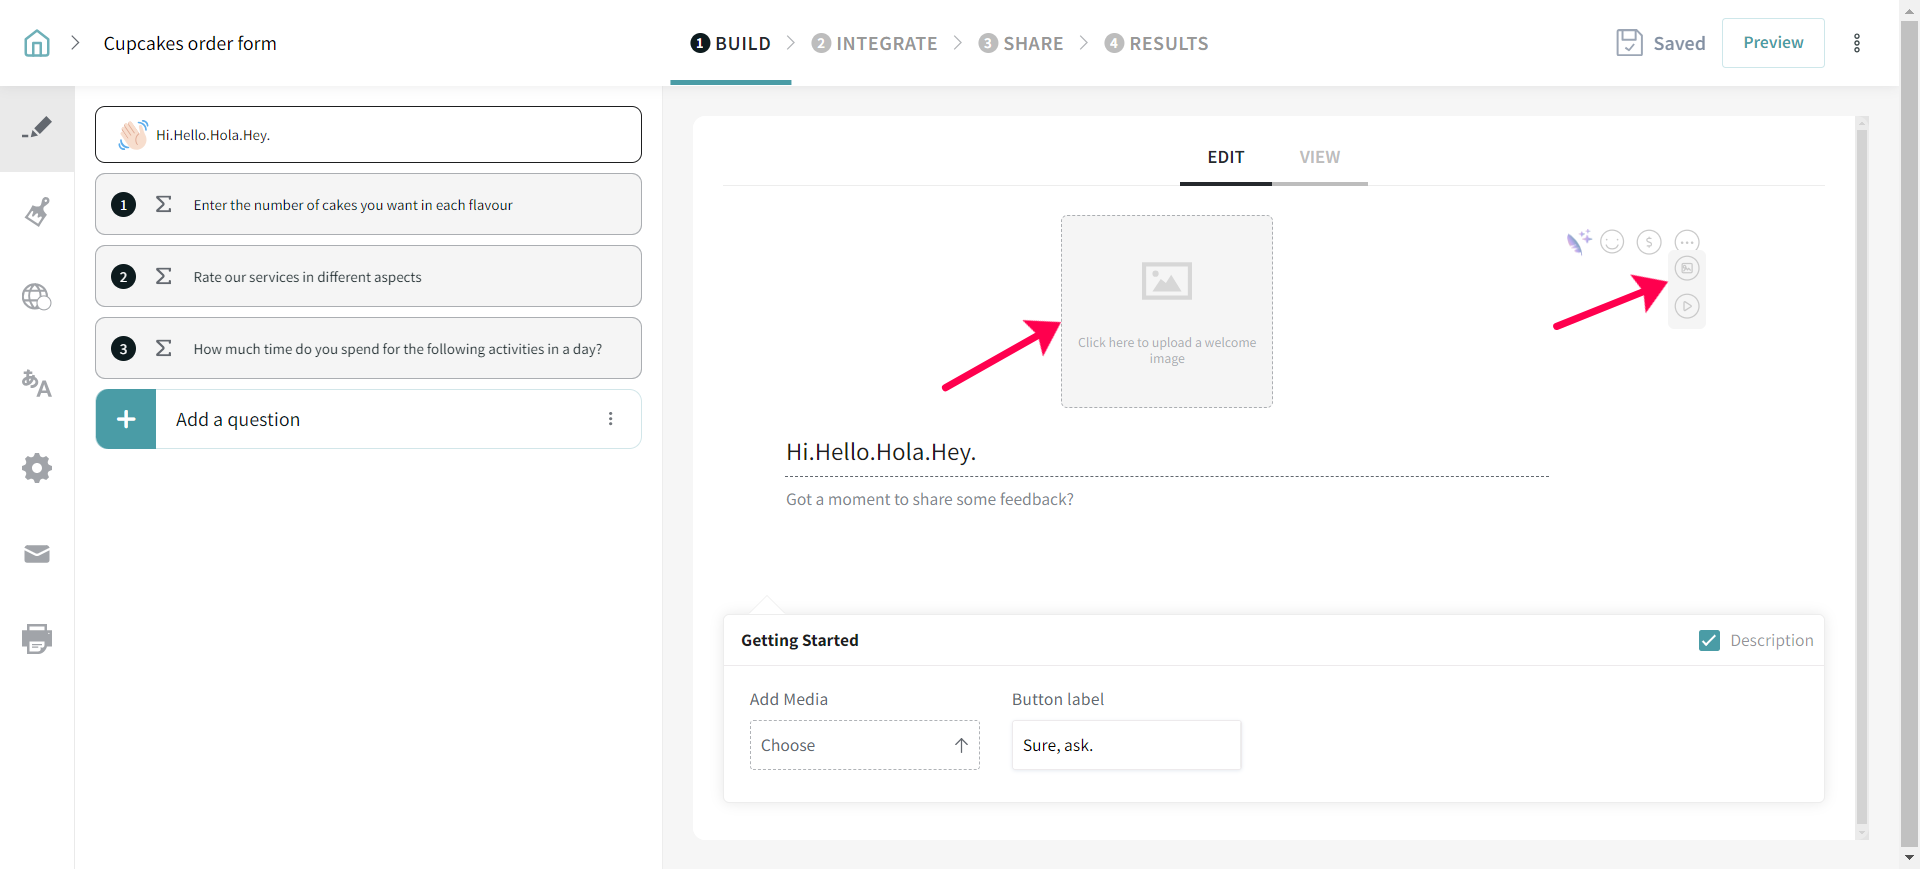Viewport: 1920px width, 869px height.
Task: Open the translation icon in left sidebar
Action: pos(37,383)
